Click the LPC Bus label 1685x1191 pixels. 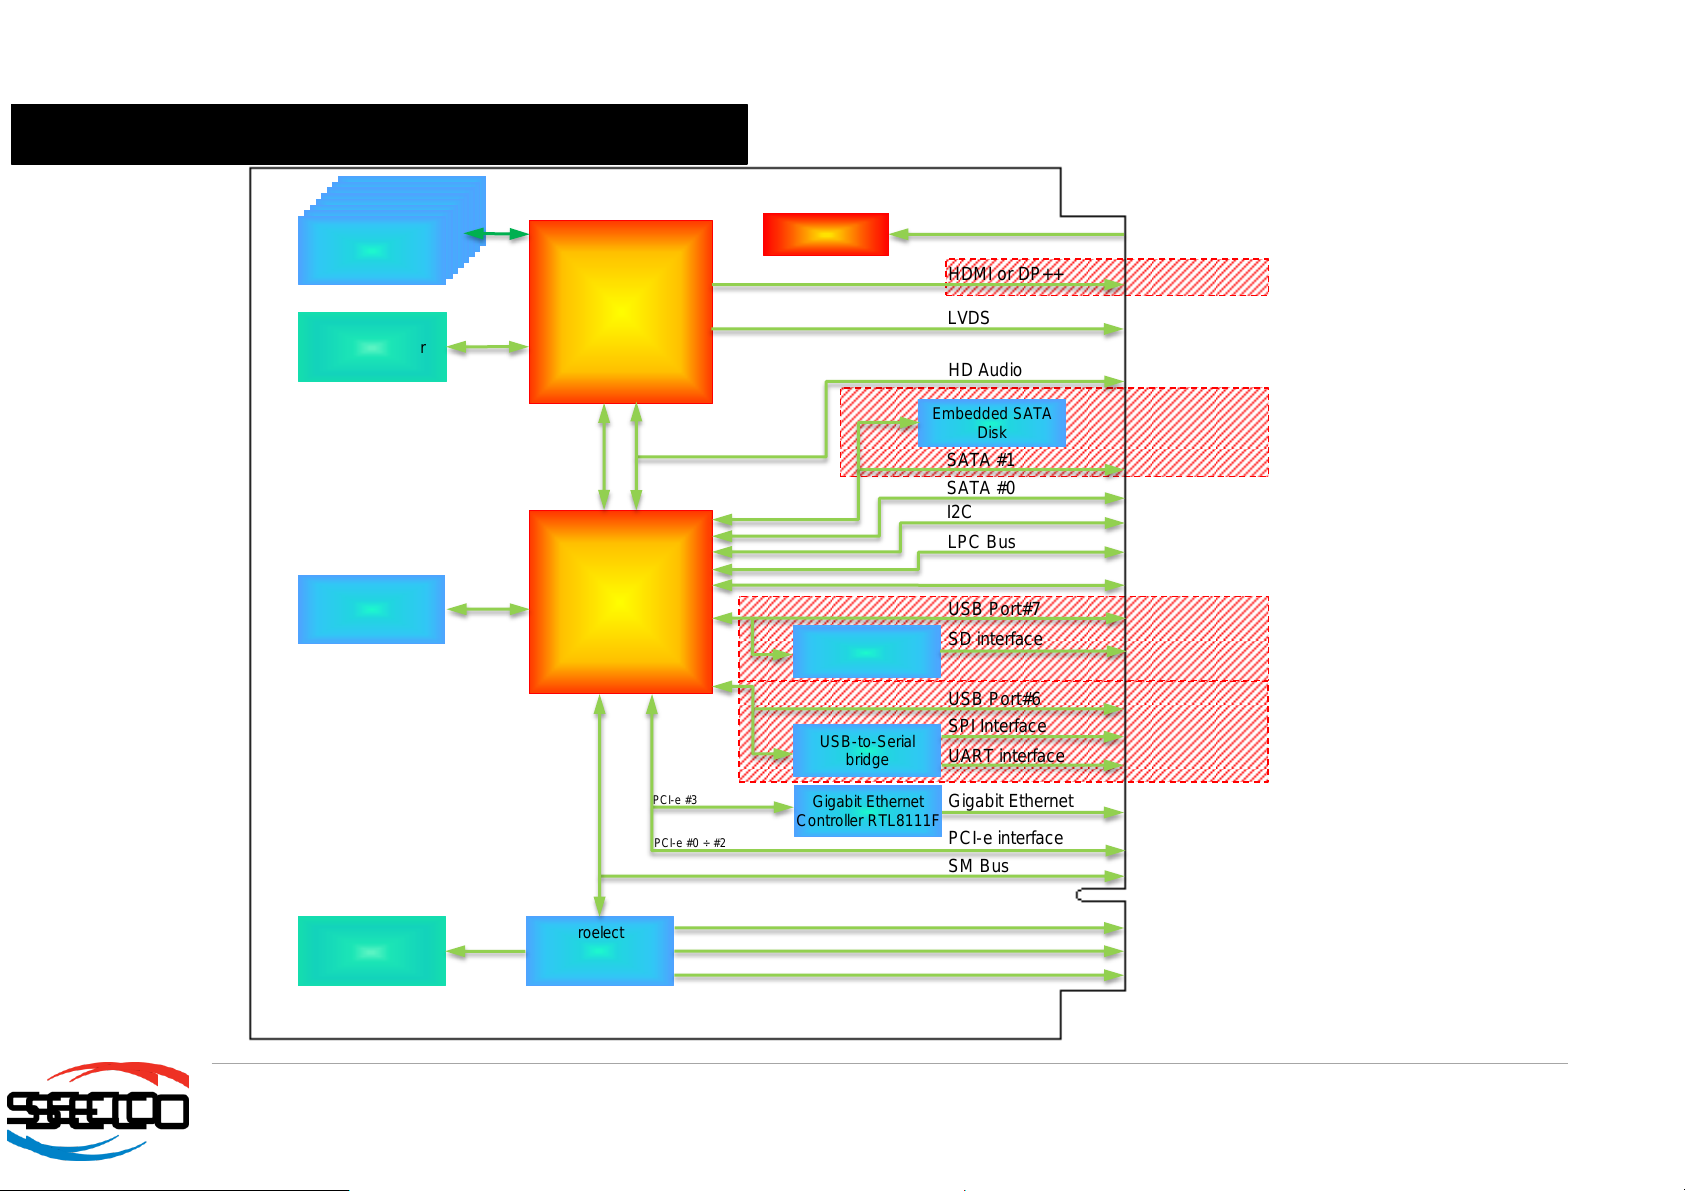coord(982,542)
